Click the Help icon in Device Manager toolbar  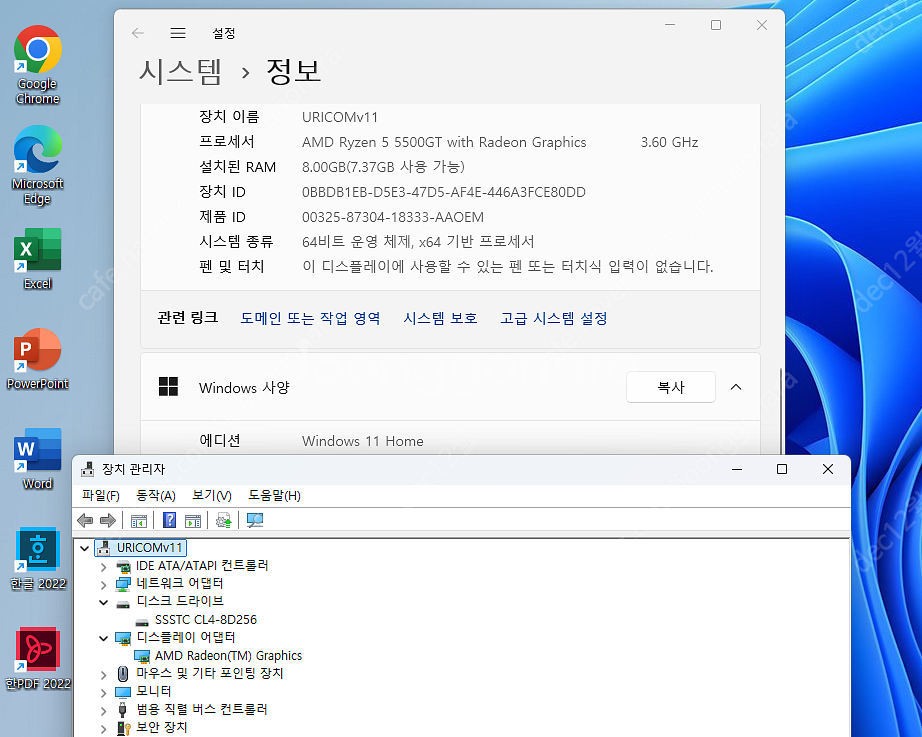coord(169,520)
